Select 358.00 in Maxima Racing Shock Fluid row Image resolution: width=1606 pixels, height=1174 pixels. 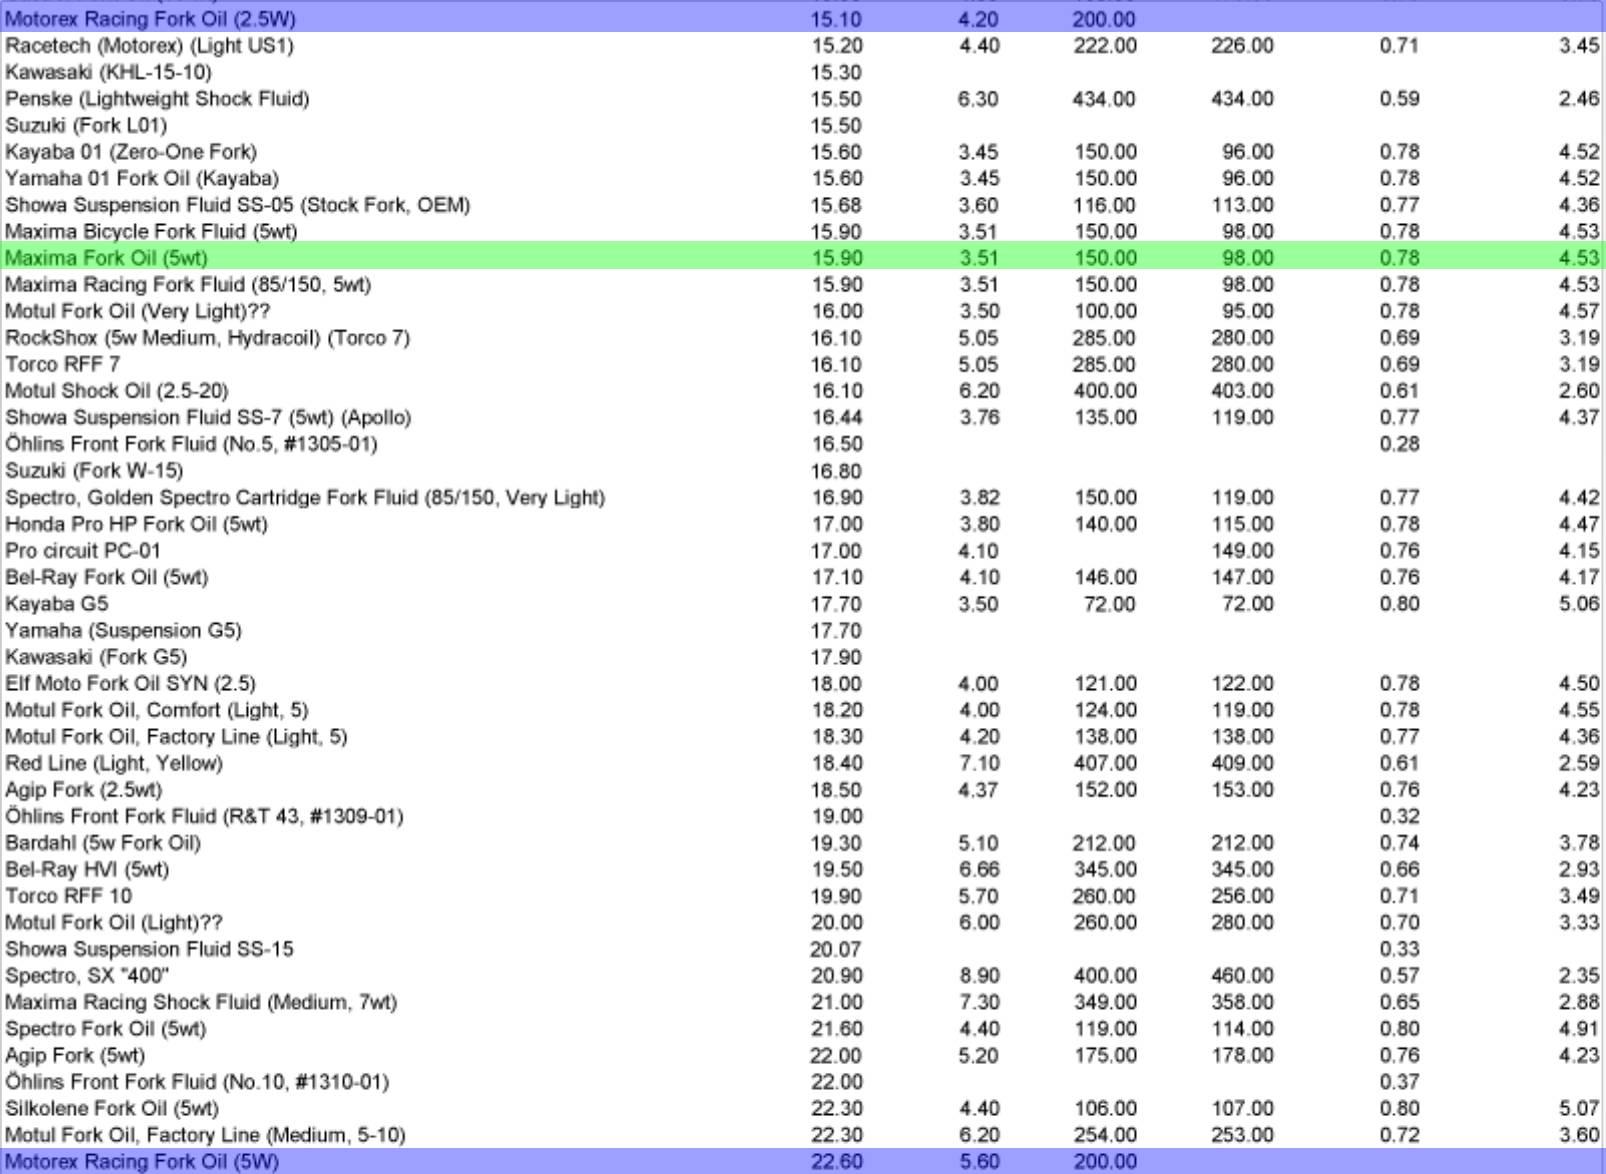coord(1242,1002)
